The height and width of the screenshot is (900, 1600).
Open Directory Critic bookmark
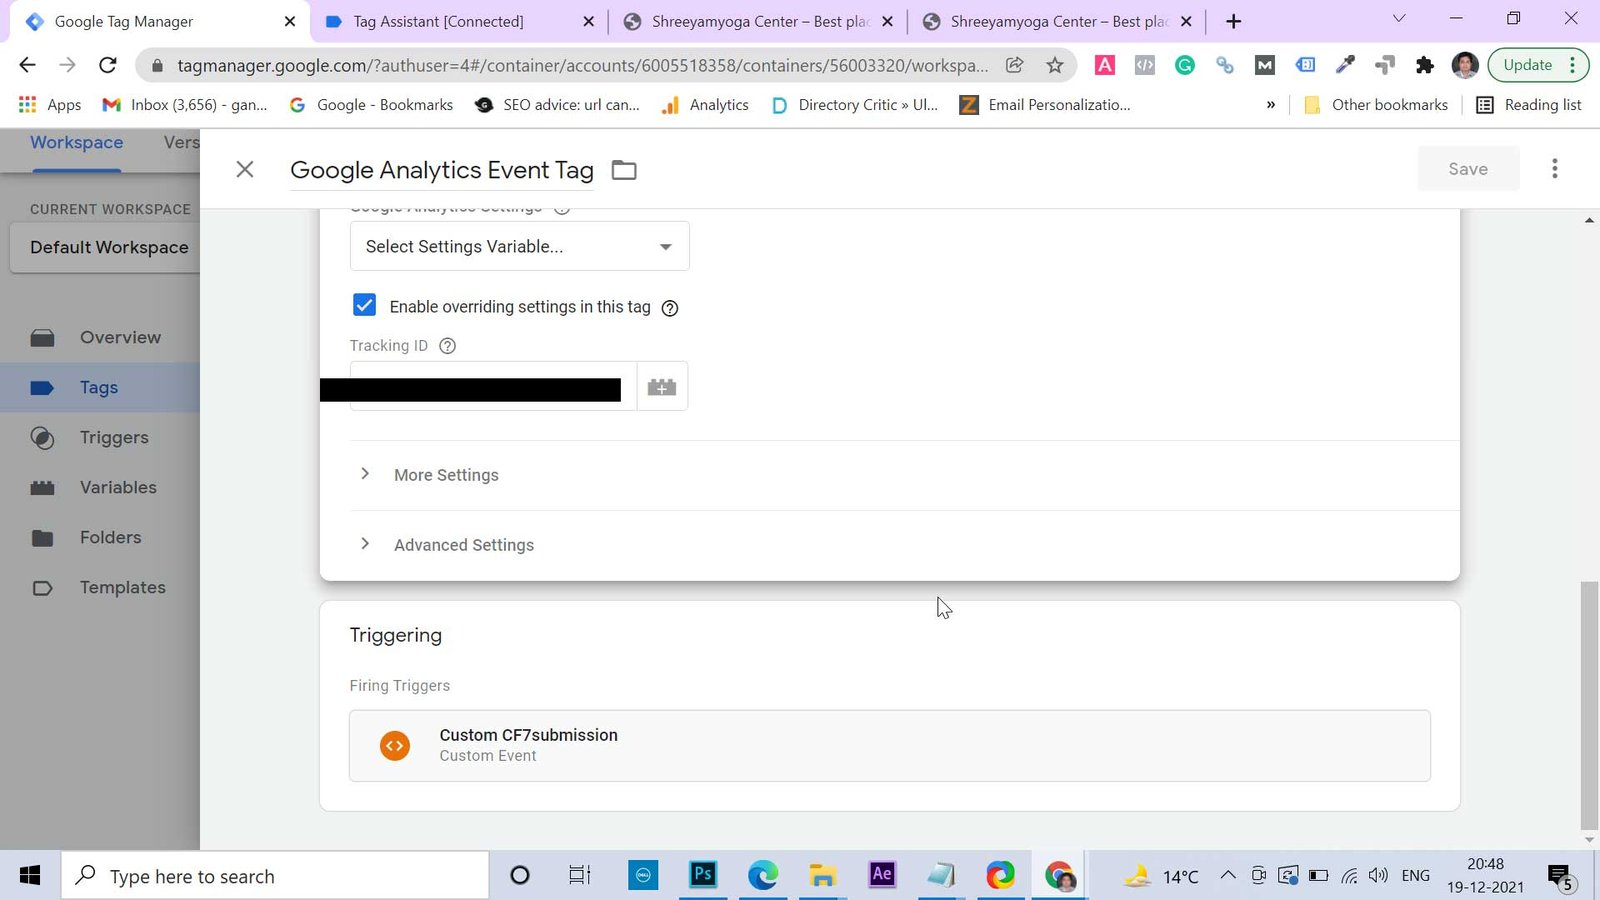click(x=855, y=104)
